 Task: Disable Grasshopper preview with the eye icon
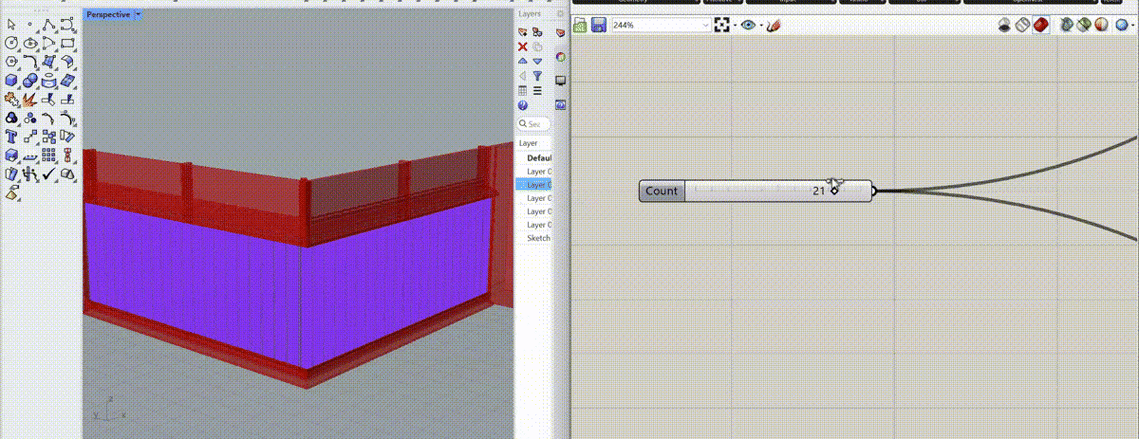[1005, 25]
